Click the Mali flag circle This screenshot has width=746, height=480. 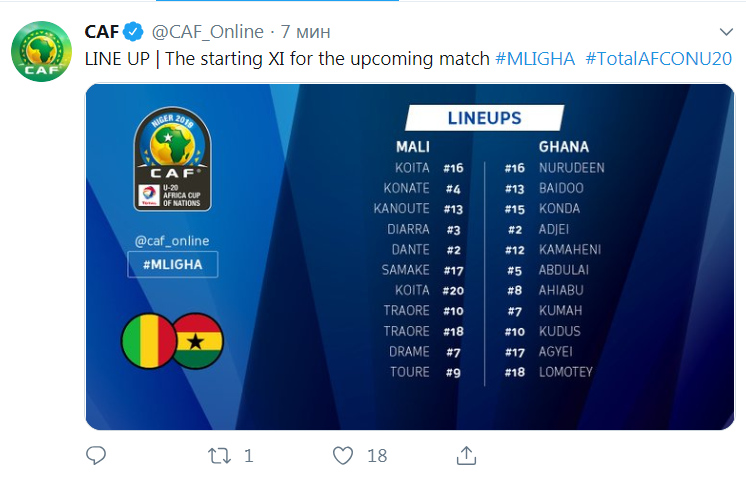(x=149, y=341)
